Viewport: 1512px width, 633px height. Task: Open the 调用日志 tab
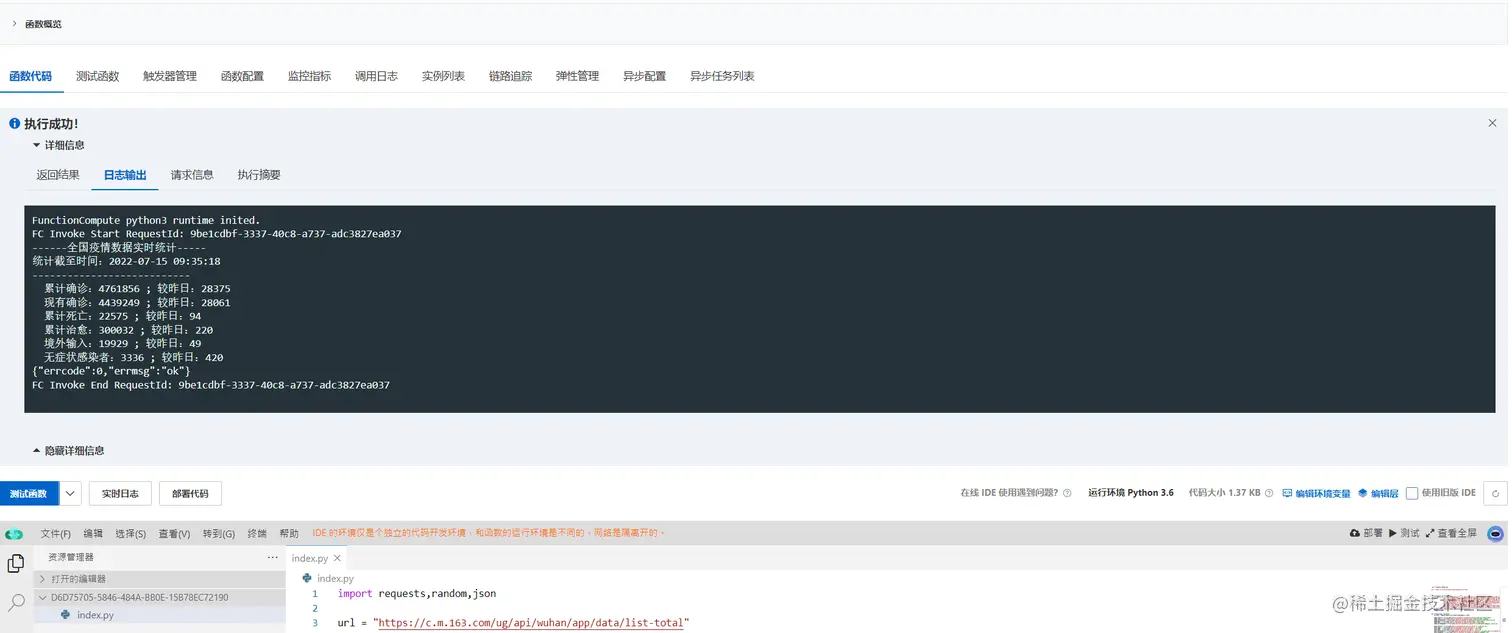(376, 76)
